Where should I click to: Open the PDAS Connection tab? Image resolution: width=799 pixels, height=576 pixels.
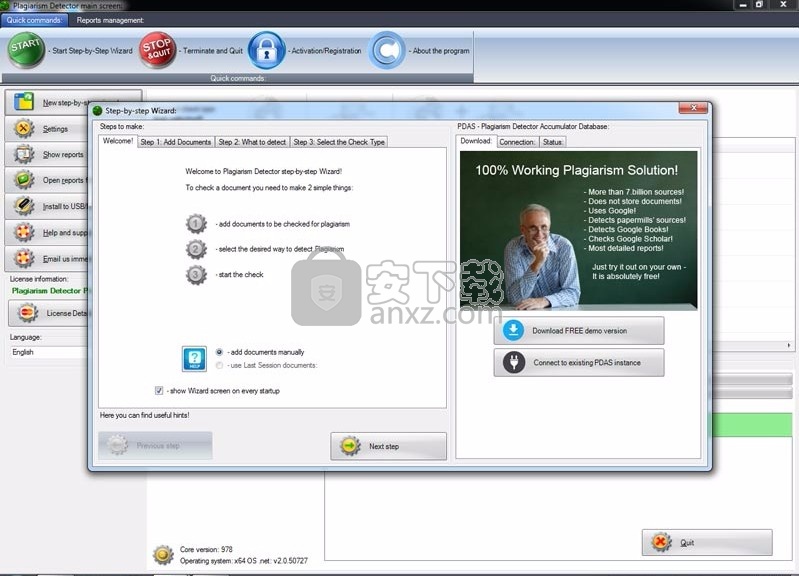click(x=517, y=142)
